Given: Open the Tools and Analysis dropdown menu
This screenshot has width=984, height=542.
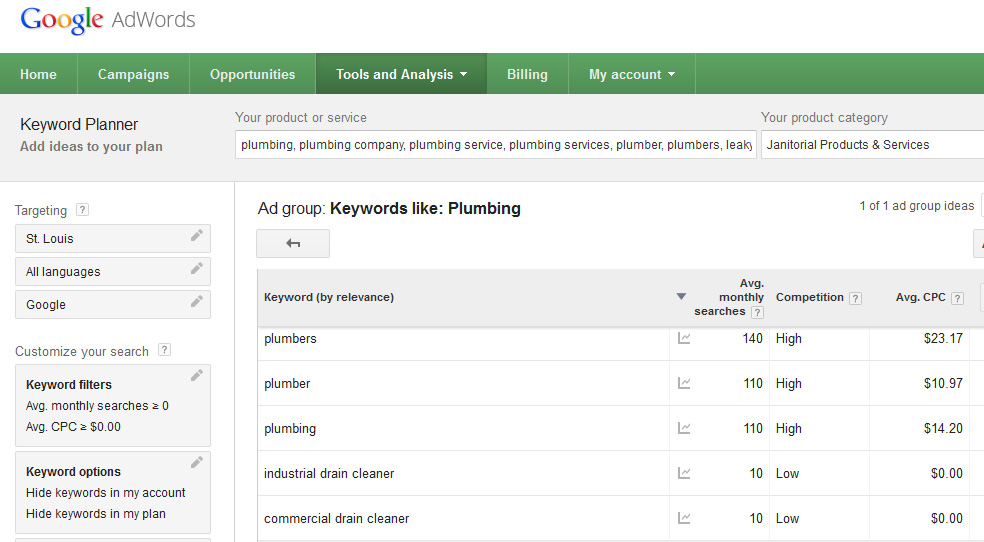Looking at the screenshot, I should 401,74.
